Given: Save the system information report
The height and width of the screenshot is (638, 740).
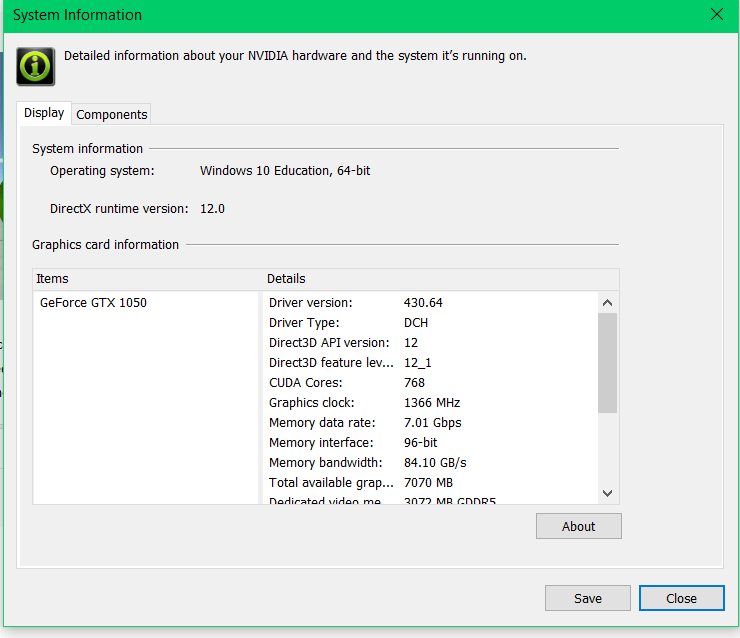Looking at the screenshot, I should pyautogui.click(x=588, y=598).
